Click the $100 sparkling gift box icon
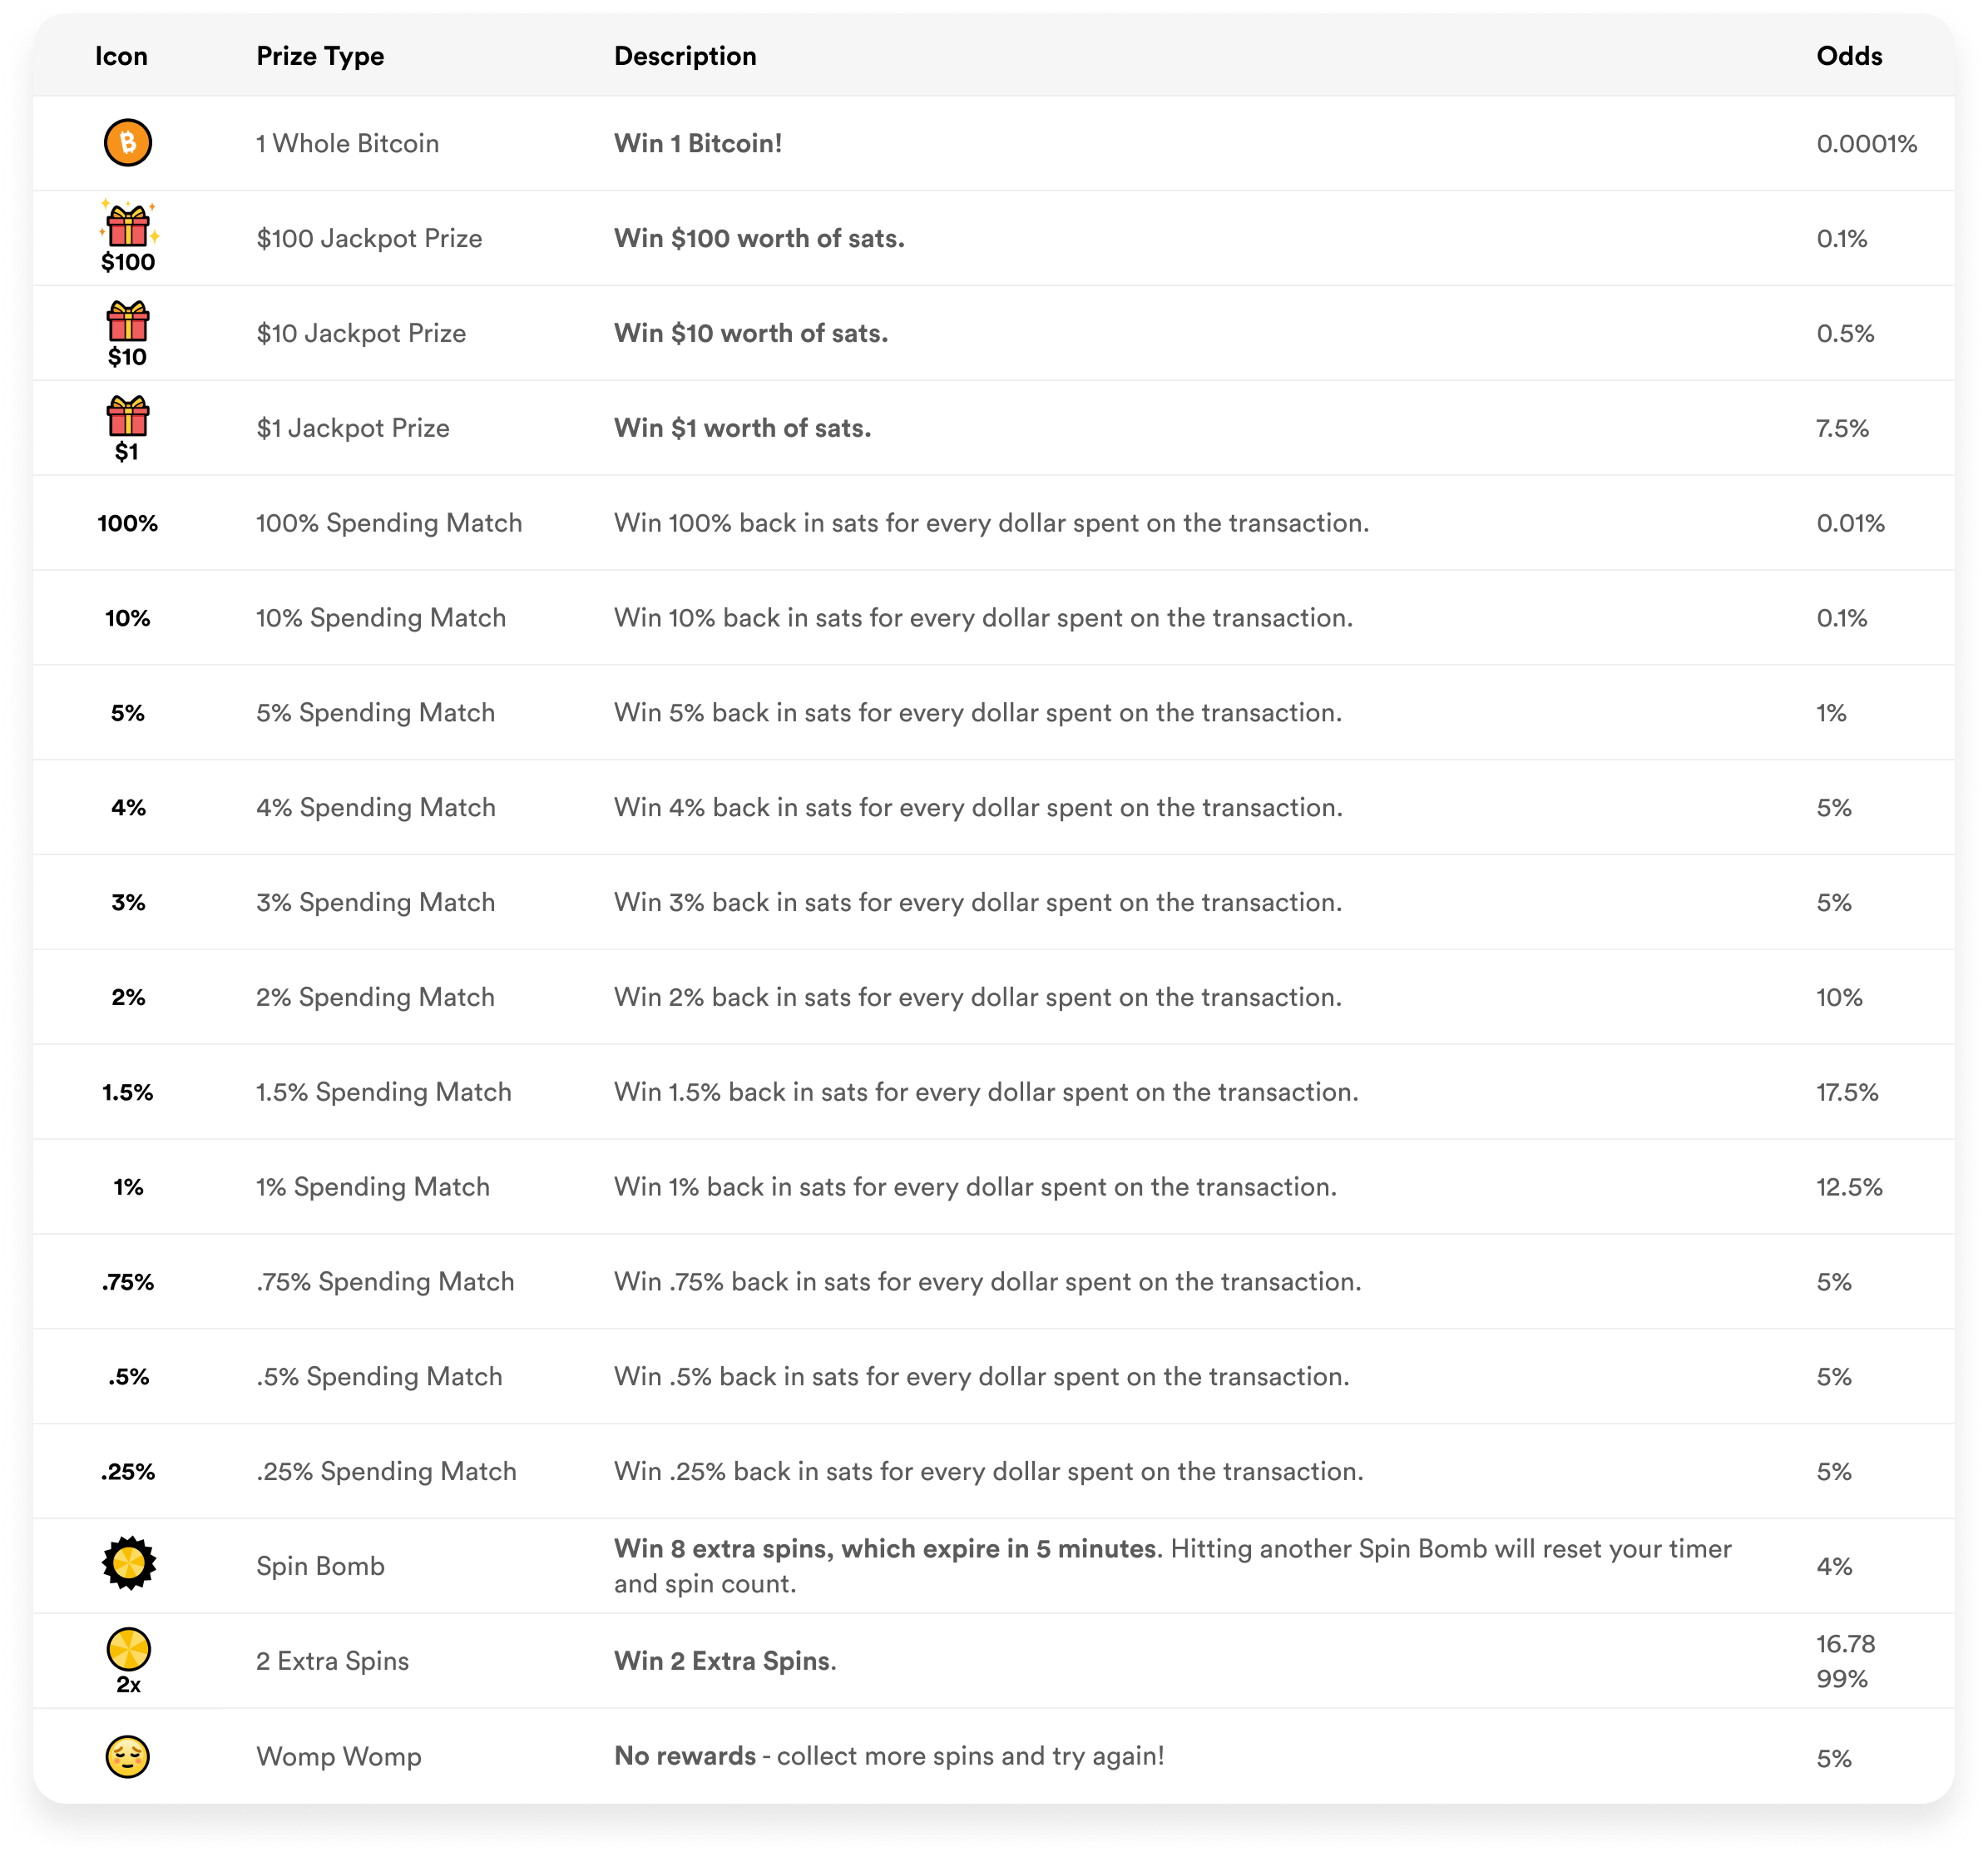The height and width of the screenshot is (1857, 1988). [128, 236]
